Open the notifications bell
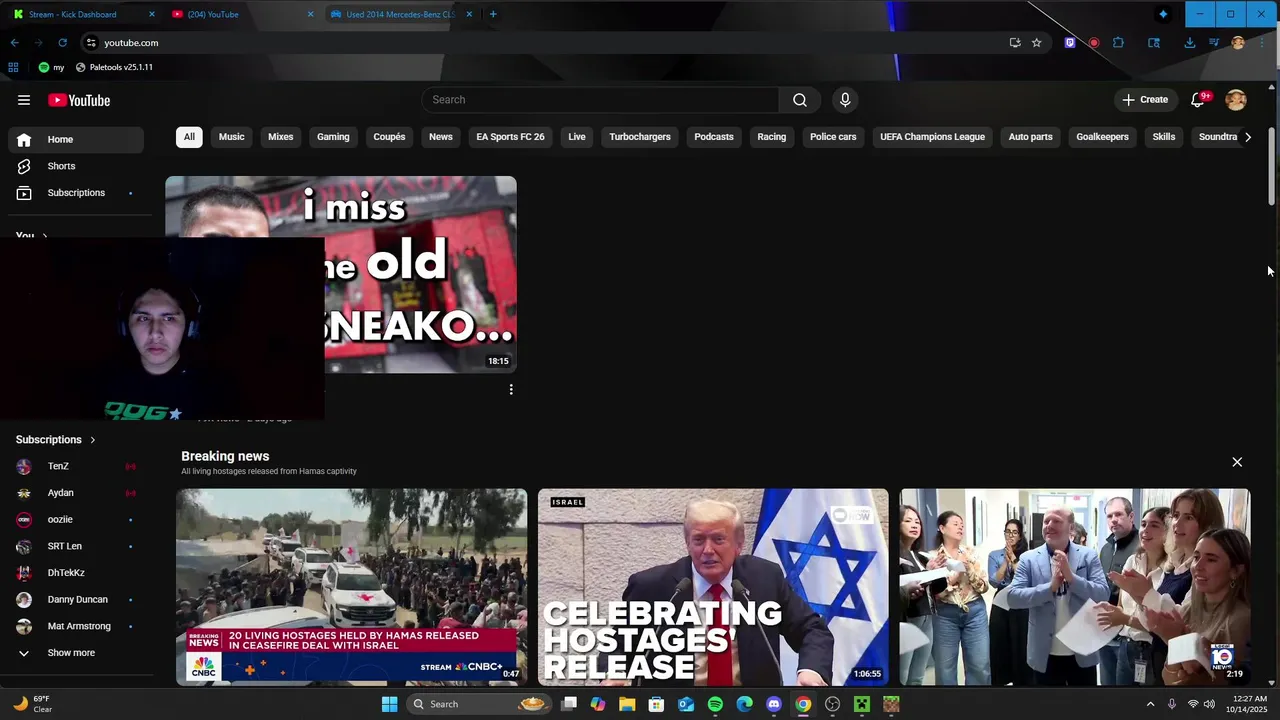The width and height of the screenshot is (1280, 720). click(x=1198, y=100)
